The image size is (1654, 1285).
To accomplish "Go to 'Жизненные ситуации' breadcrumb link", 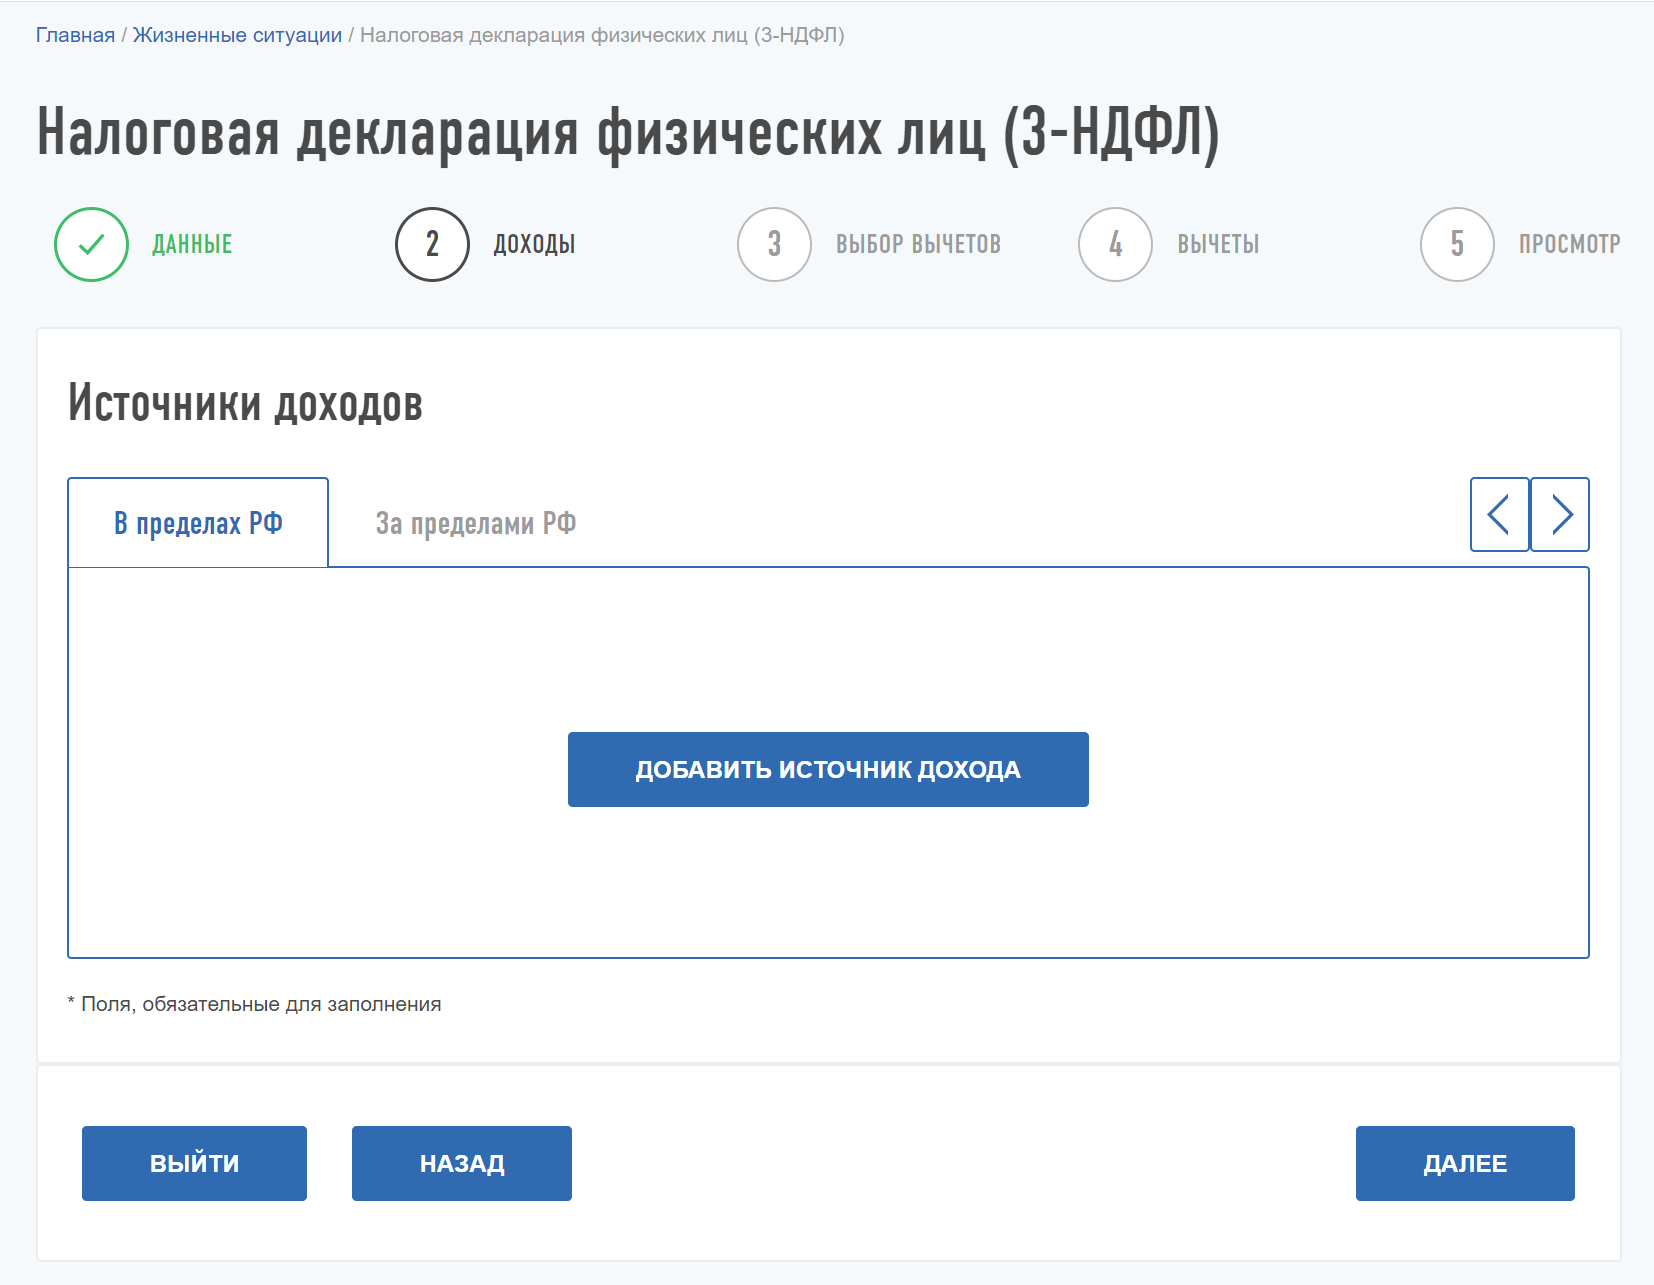I will pos(237,35).
